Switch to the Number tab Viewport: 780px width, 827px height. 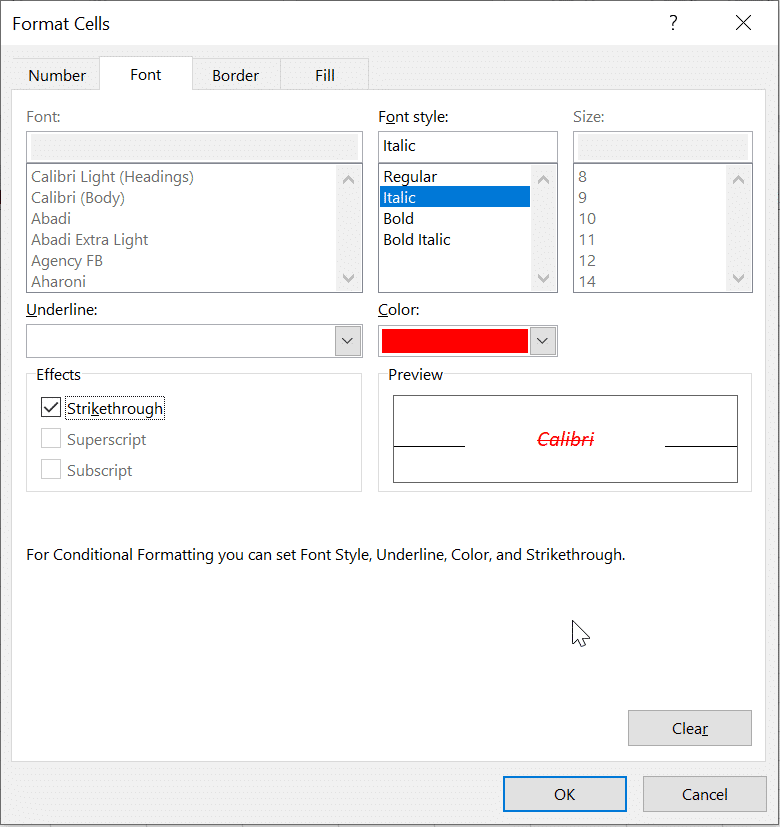click(x=56, y=75)
